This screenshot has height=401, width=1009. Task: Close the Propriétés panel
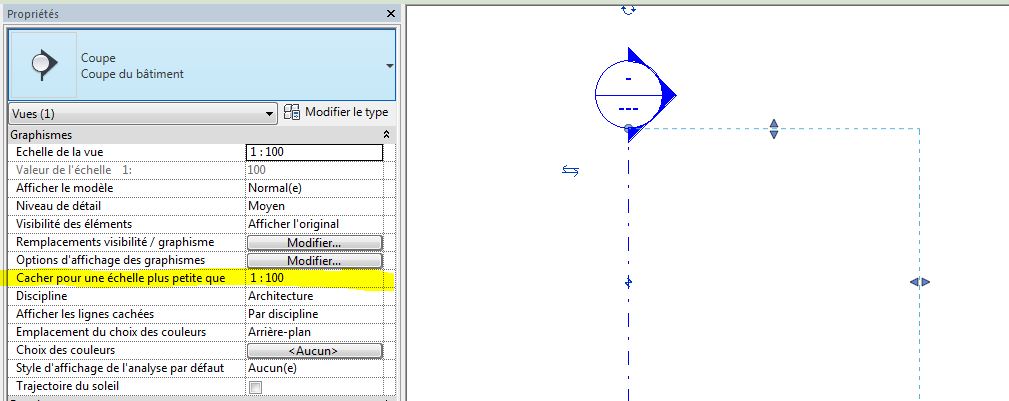coord(389,15)
